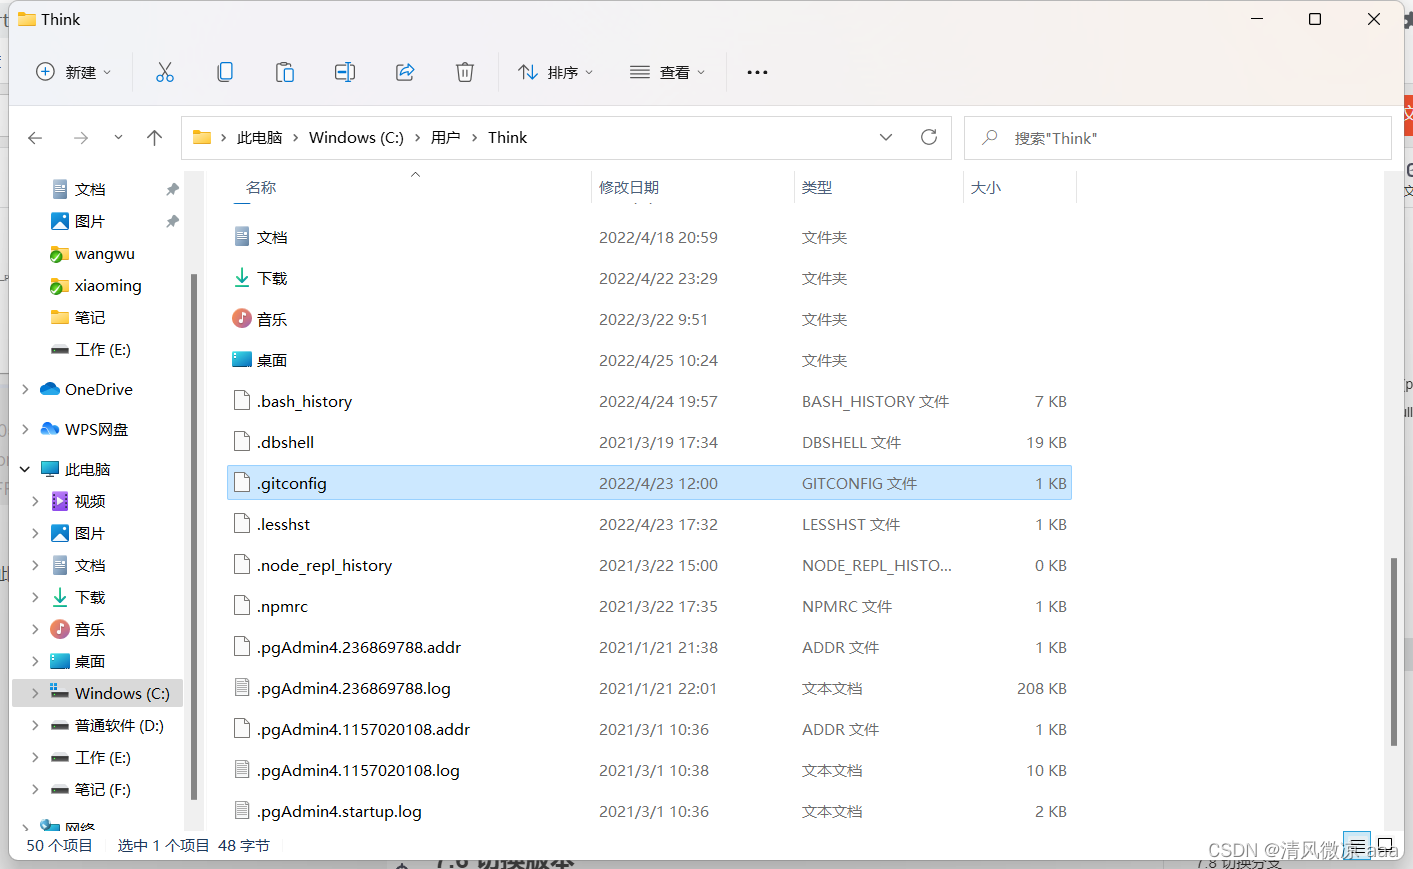The height and width of the screenshot is (869, 1413).
Task: Select the .bash_history file
Action: (x=650, y=401)
